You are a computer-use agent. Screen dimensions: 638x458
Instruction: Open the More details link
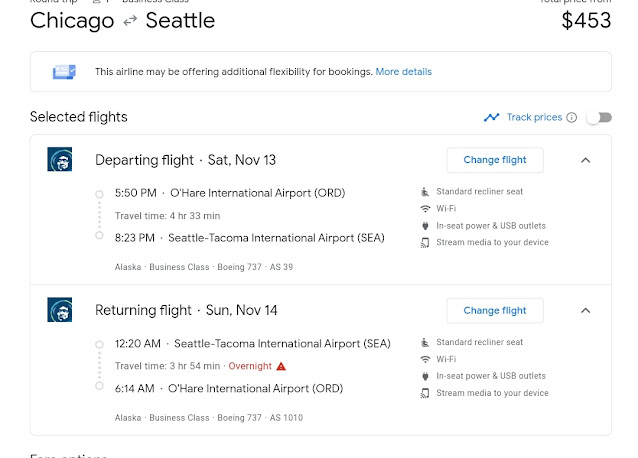[403, 72]
